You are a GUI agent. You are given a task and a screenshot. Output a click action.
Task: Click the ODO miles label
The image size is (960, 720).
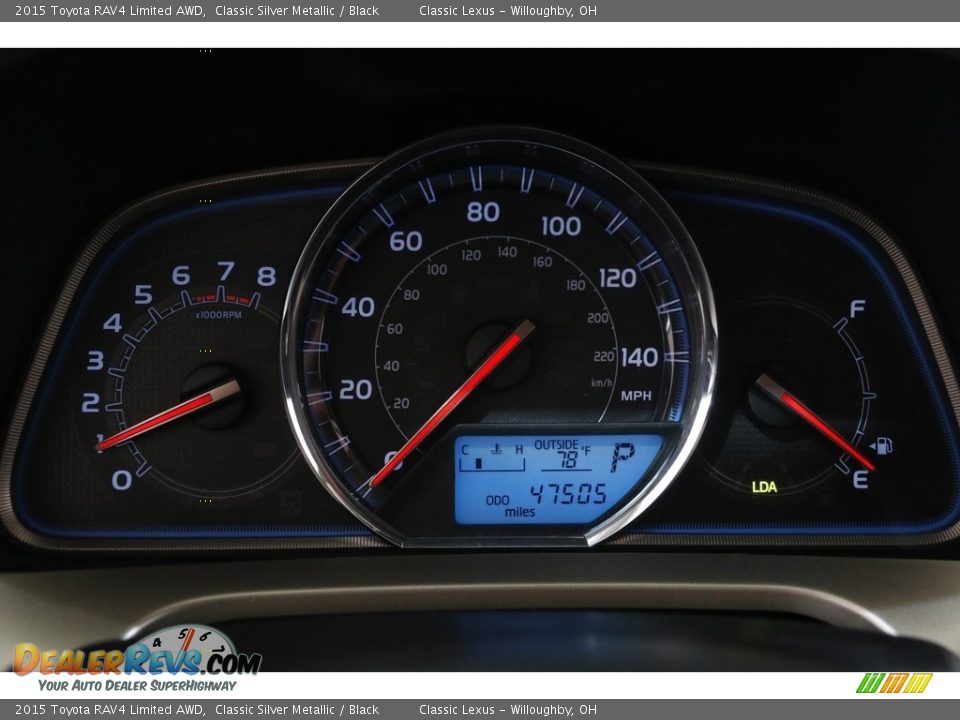510,506
